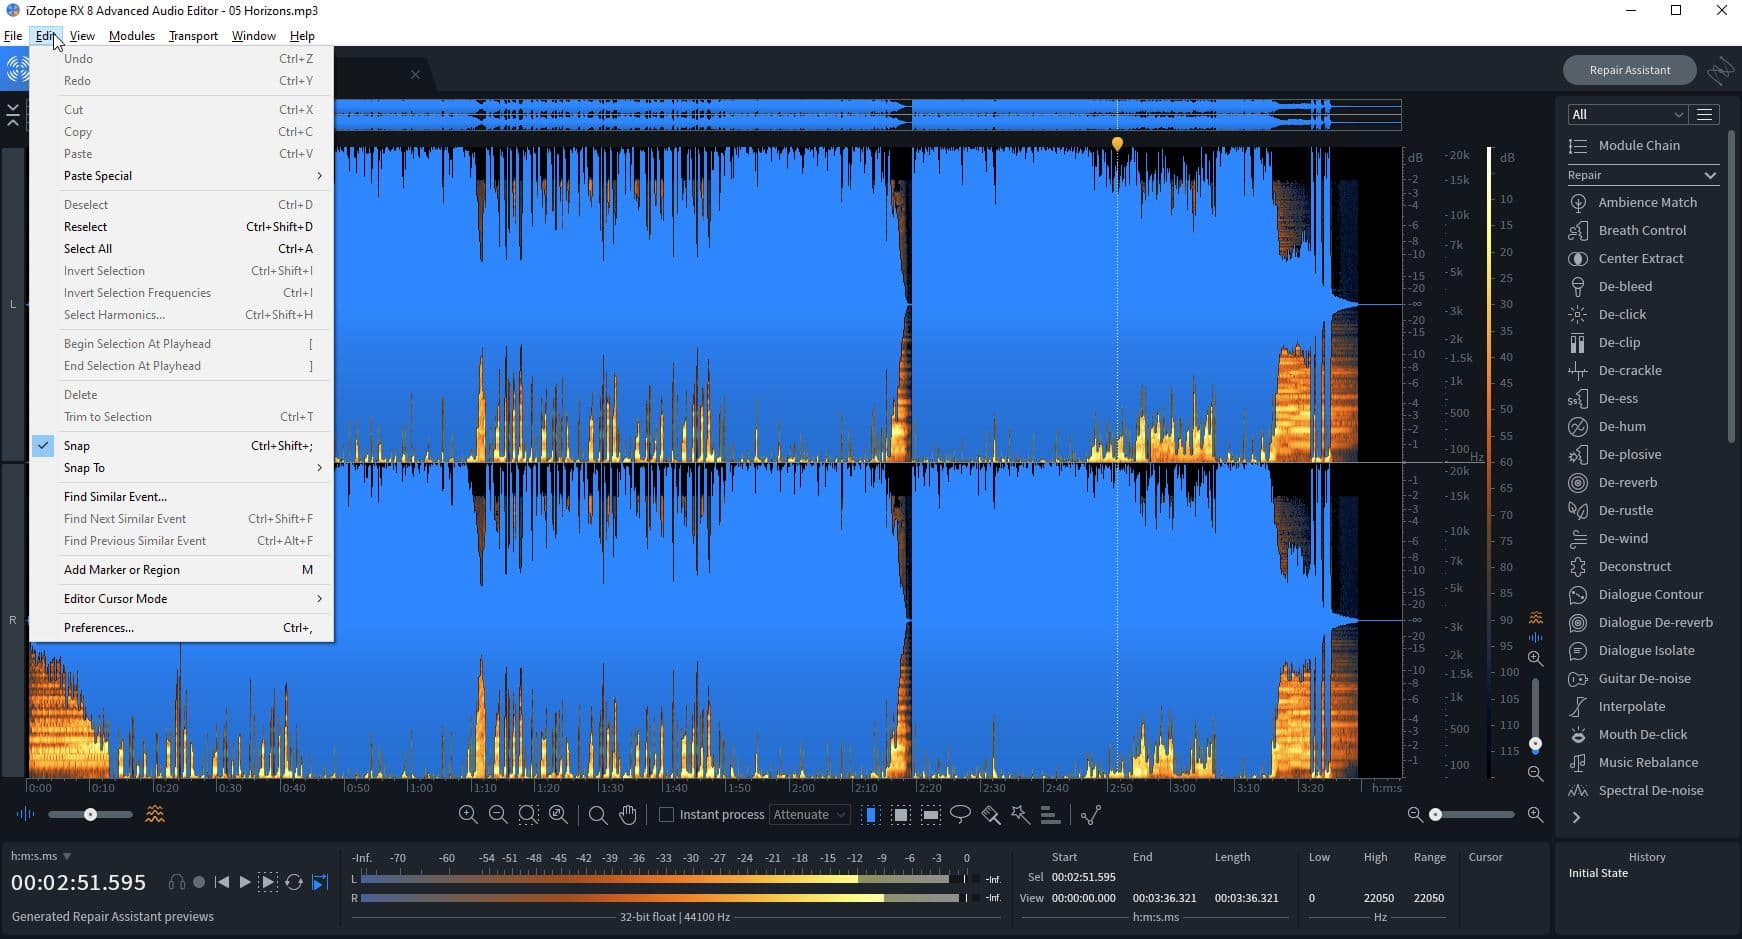Click the Repair Assistant button
1742x939 pixels.
[x=1630, y=70]
